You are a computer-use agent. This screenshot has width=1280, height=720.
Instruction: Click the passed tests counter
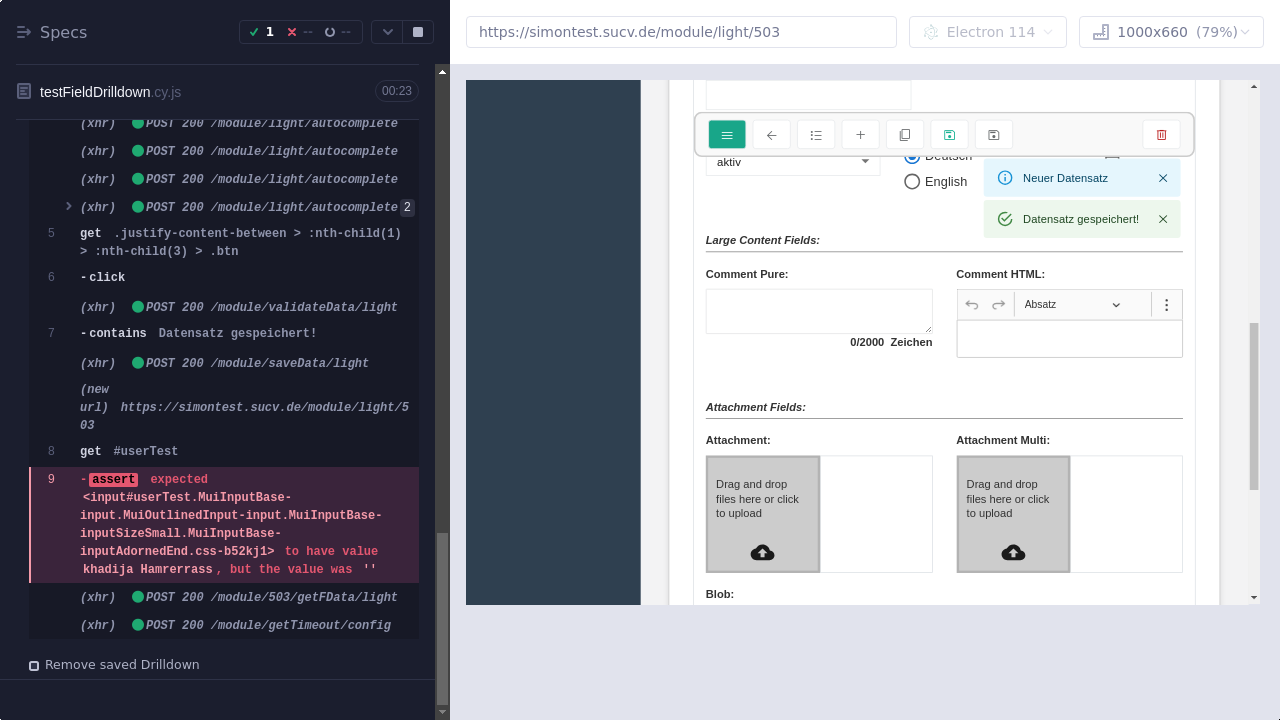coord(261,32)
